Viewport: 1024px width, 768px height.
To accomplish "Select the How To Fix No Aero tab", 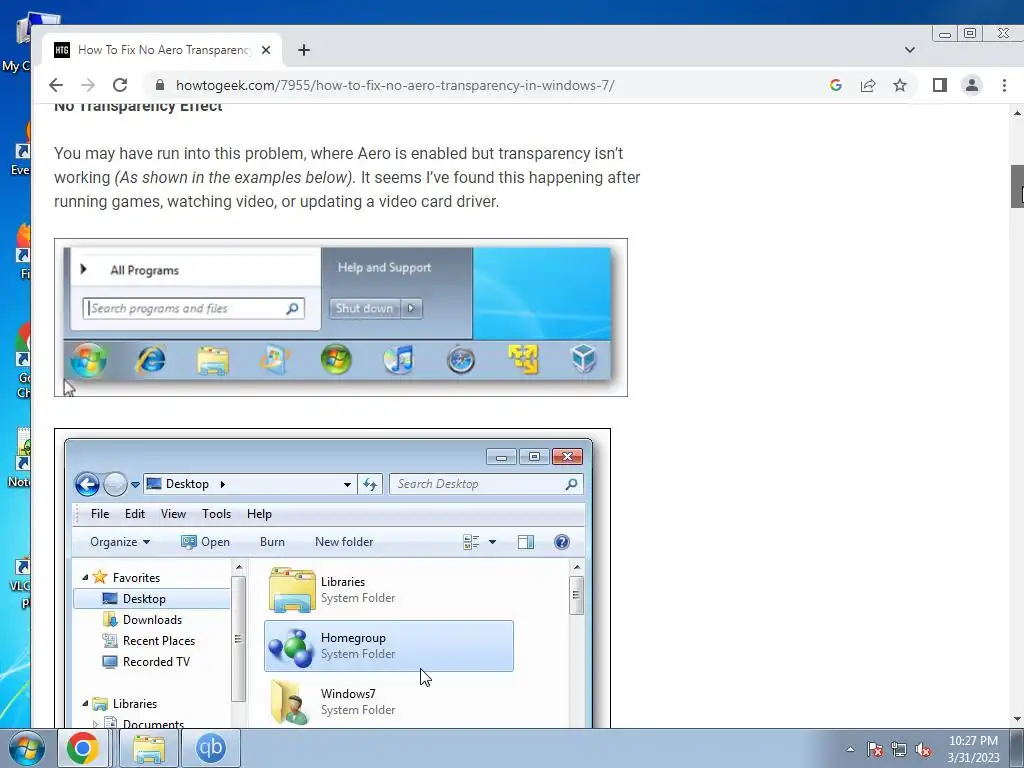I will 162,50.
